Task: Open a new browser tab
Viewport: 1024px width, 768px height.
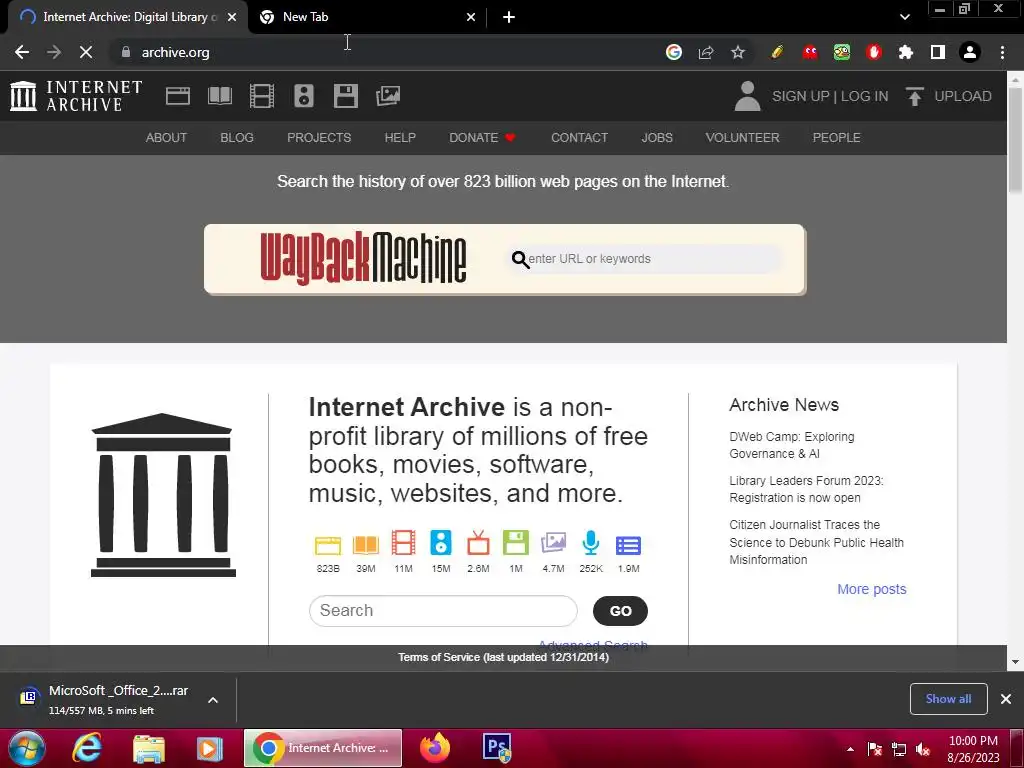Action: click(x=509, y=17)
